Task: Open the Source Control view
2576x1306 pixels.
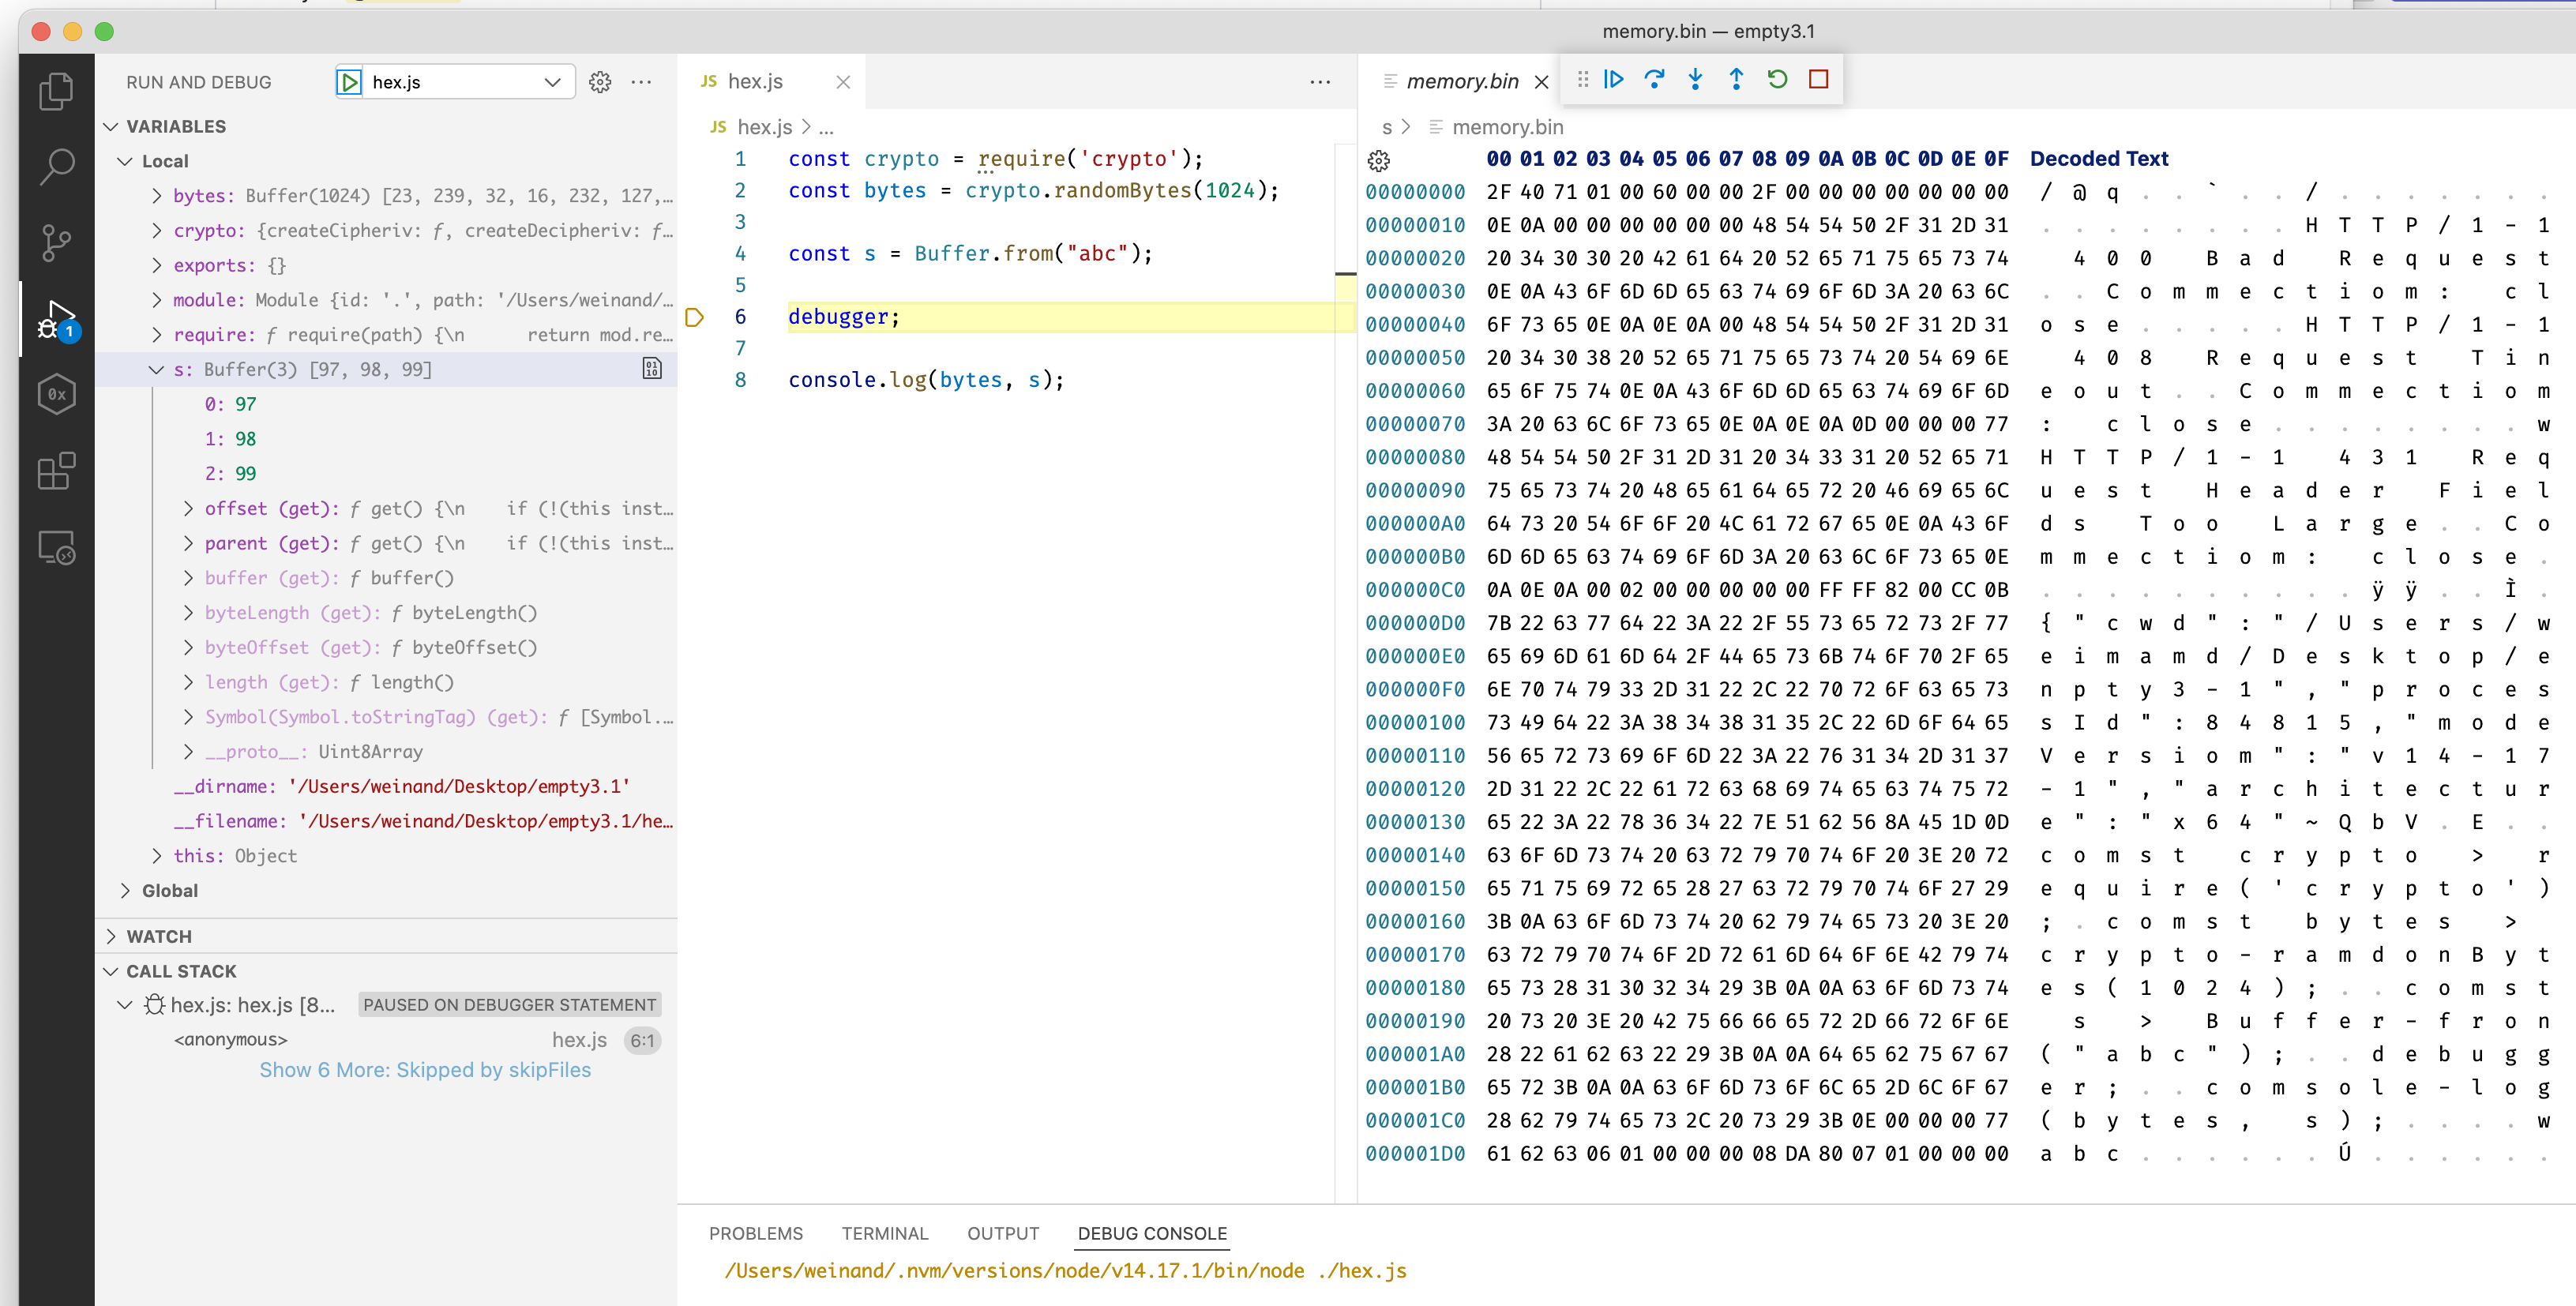Action: [x=56, y=242]
